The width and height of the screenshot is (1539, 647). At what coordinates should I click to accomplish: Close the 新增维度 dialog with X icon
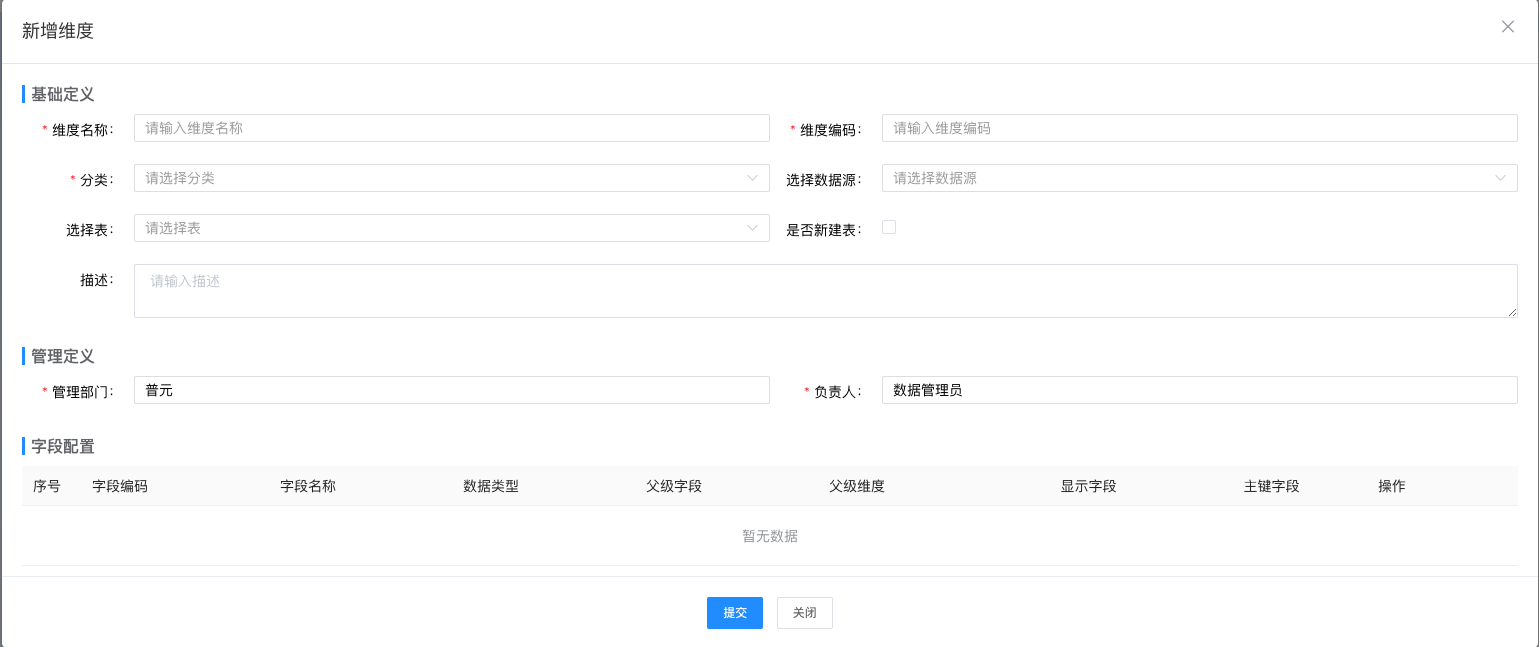pyautogui.click(x=1508, y=27)
